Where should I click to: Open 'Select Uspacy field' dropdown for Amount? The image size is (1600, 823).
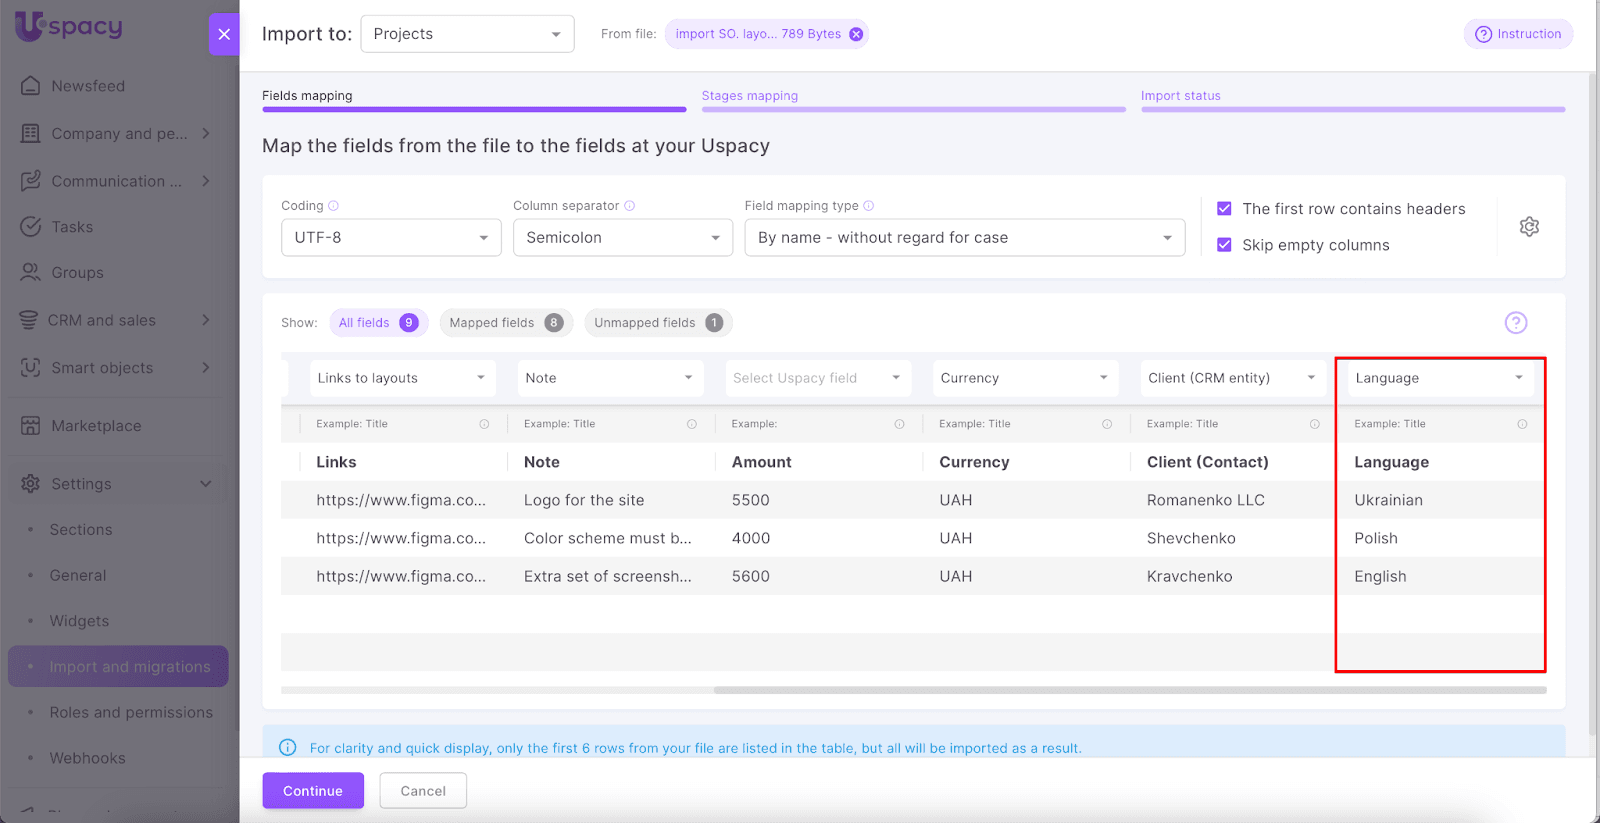(x=817, y=378)
